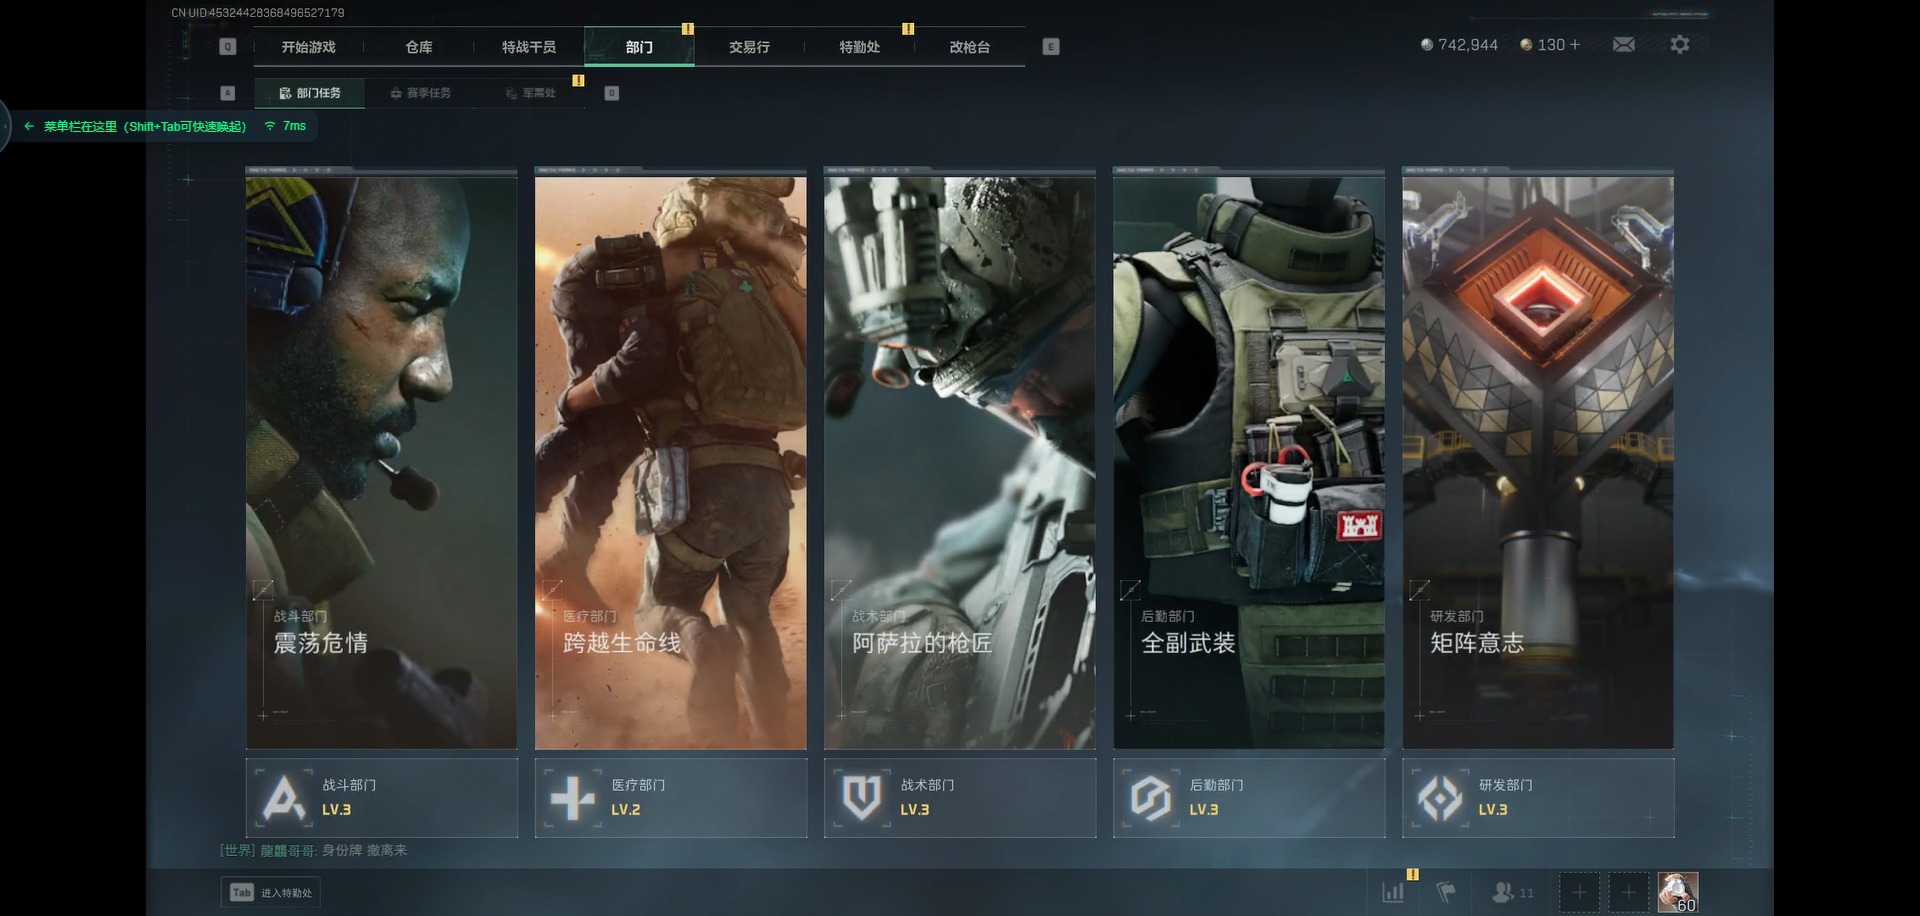Viewport: 1920px width, 916px height.
Task: Click the alert badge on 特勤处 tab
Action: [908, 29]
